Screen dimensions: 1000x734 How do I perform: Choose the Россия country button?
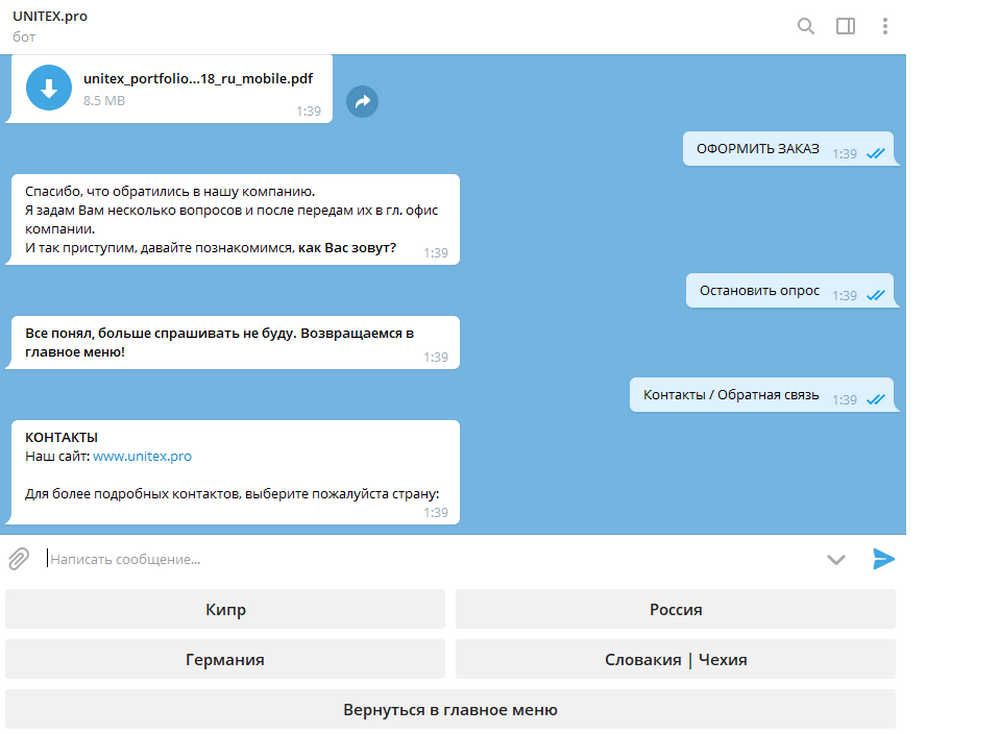click(x=675, y=610)
